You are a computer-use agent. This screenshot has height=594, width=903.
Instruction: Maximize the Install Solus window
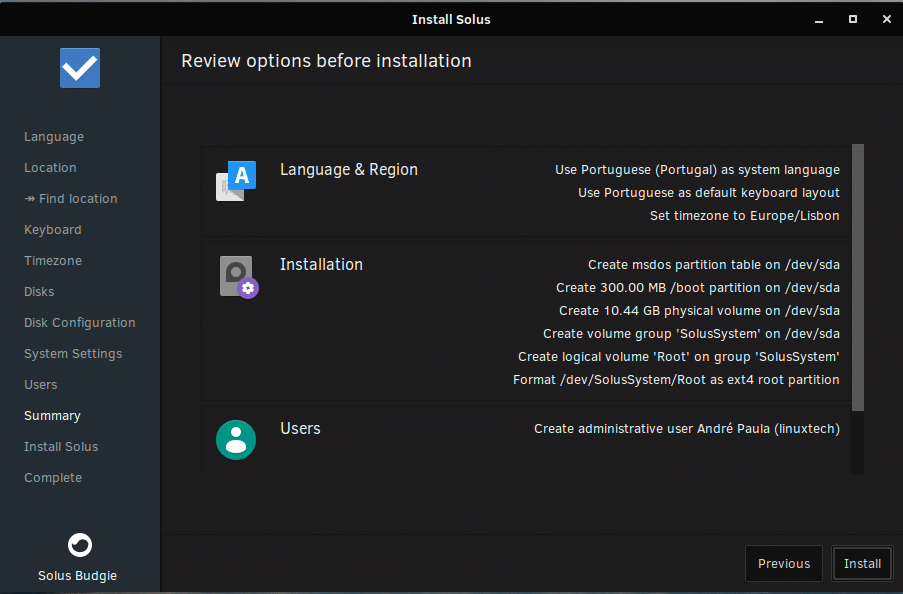pyautogui.click(x=853, y=20)
